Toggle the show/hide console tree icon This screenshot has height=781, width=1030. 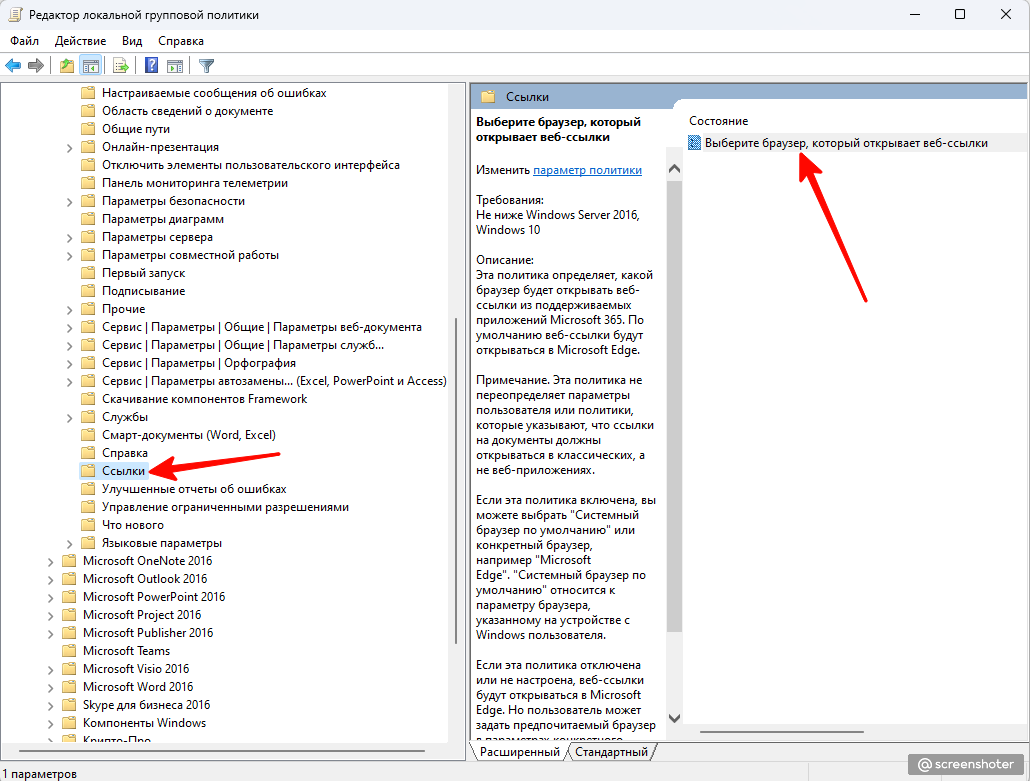[91, 66]
